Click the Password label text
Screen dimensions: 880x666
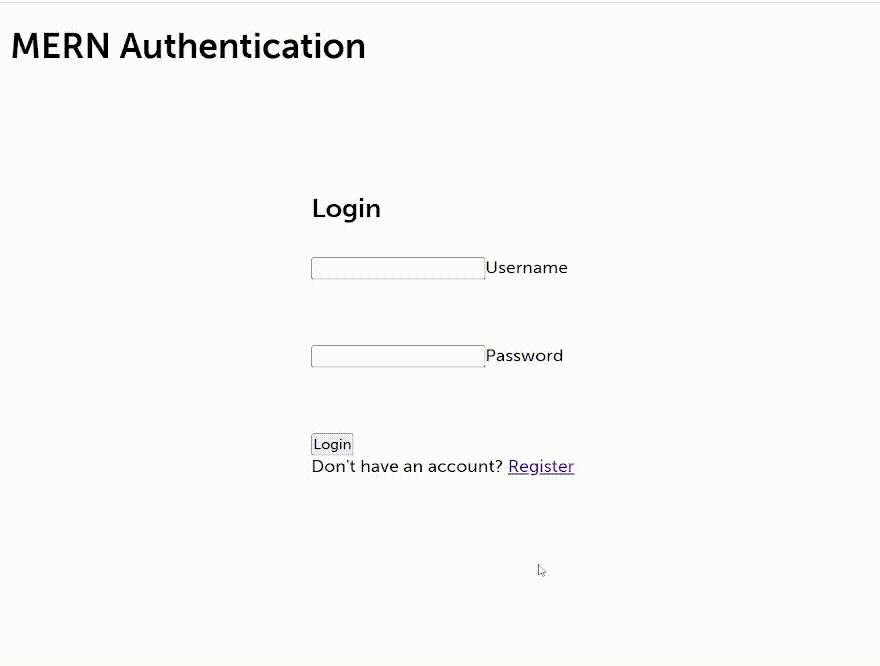click(524, 356)
